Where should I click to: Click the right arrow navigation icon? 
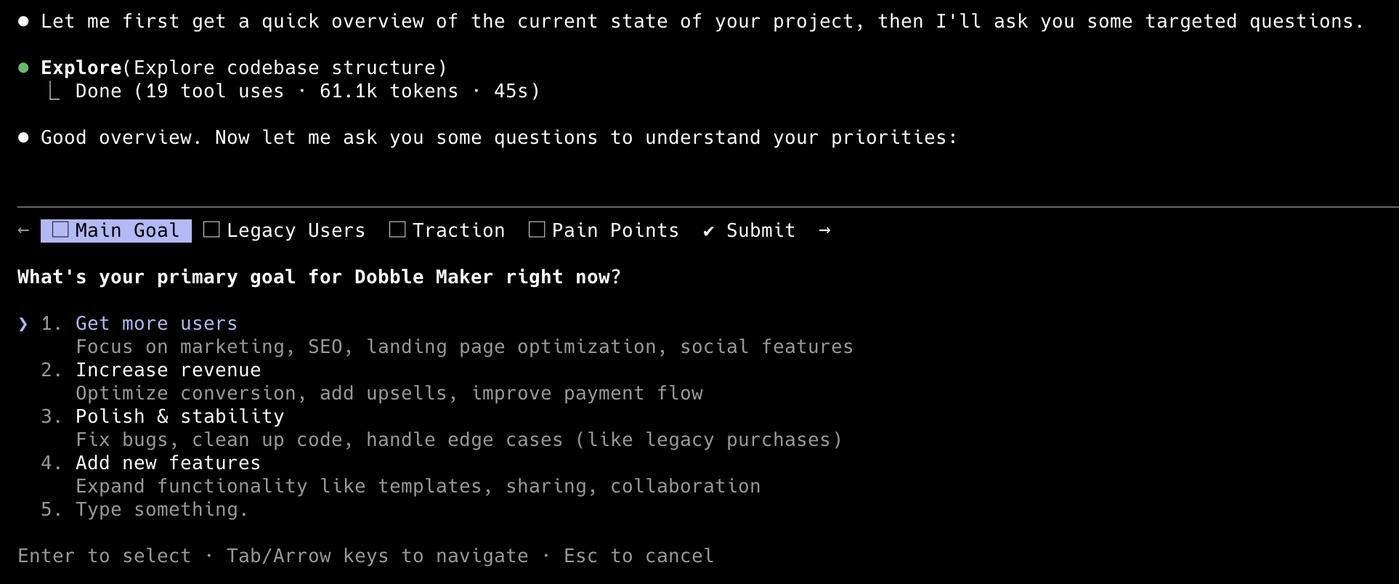(x=824, y=231)
